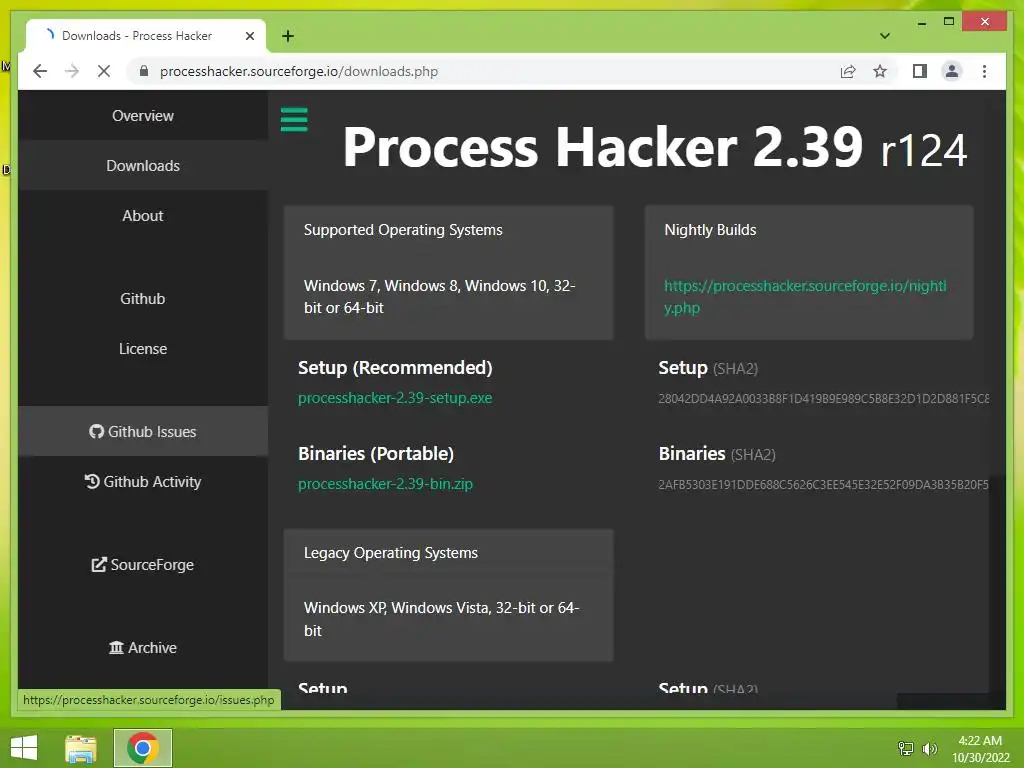The height and width of the screenshot is (768, 1024).
Task: Open the volume speaker tray icon
Action: pos(929,748)
